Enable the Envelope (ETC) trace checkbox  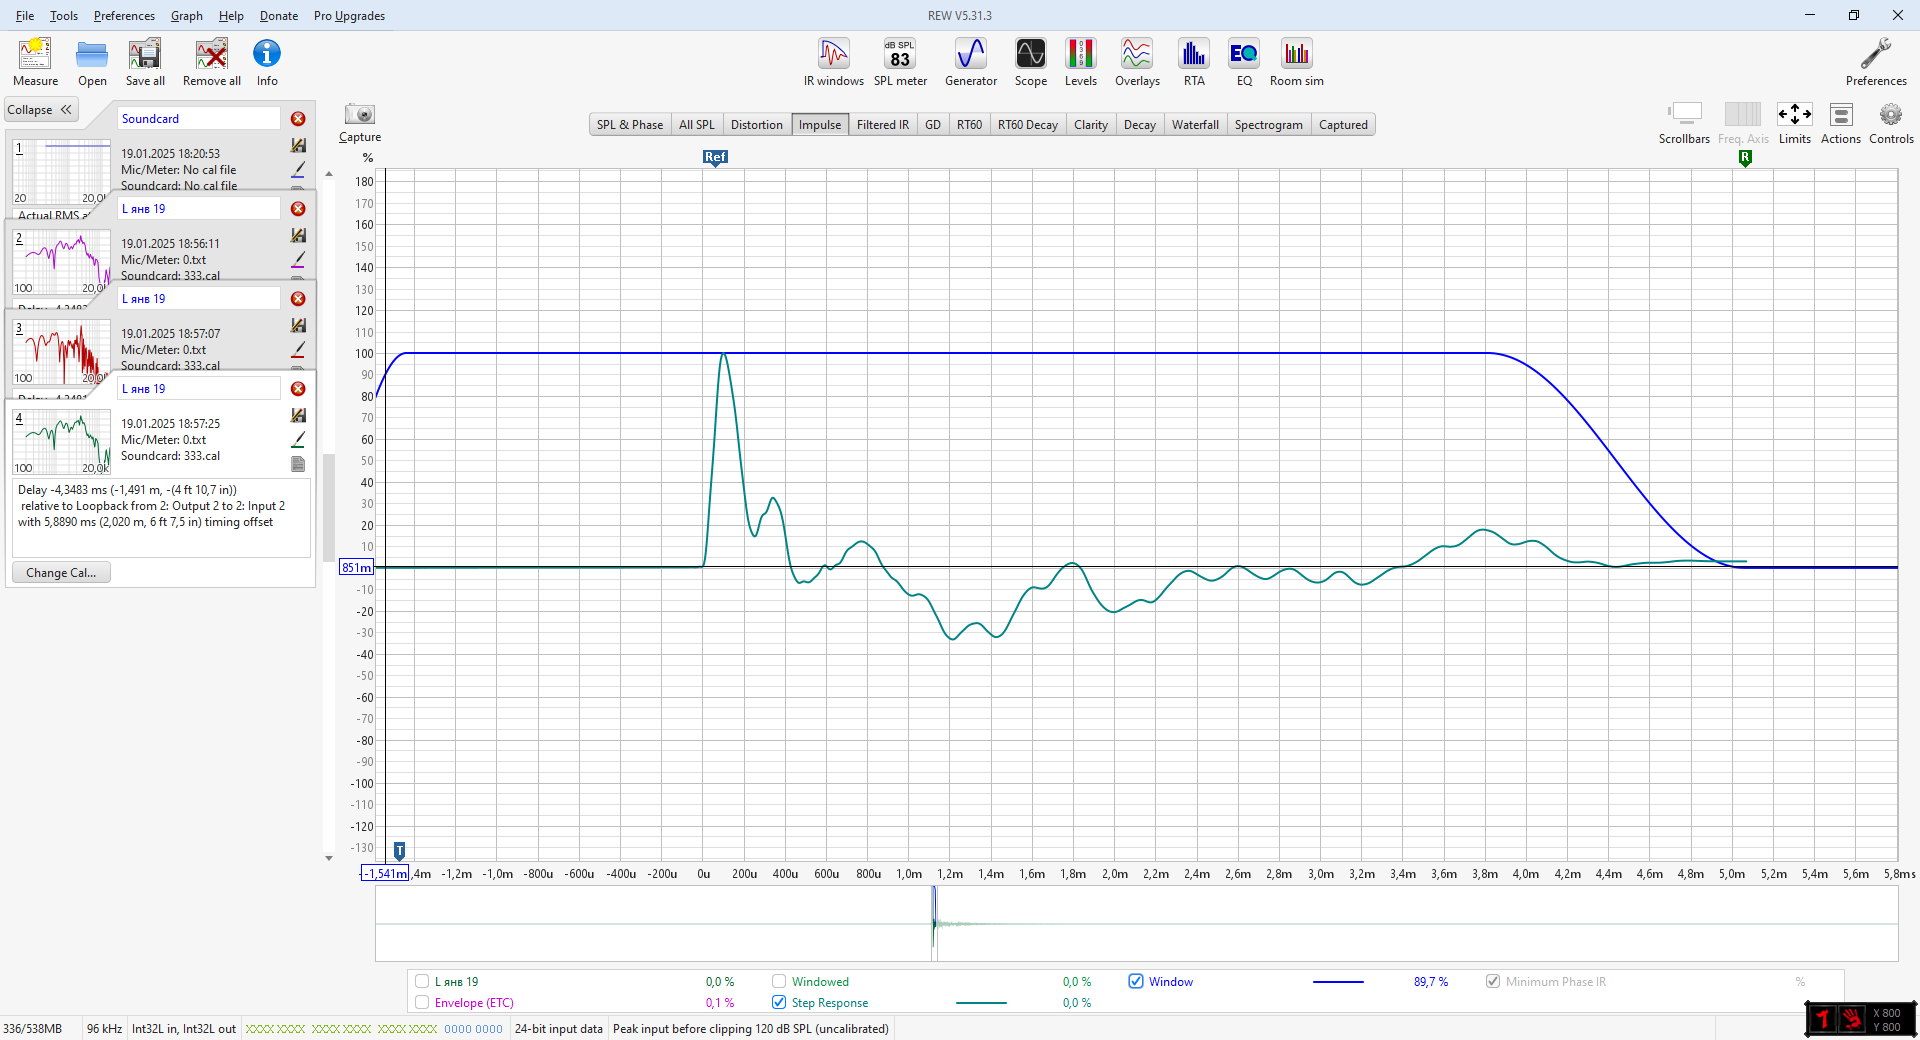[x=422, y=1003]
